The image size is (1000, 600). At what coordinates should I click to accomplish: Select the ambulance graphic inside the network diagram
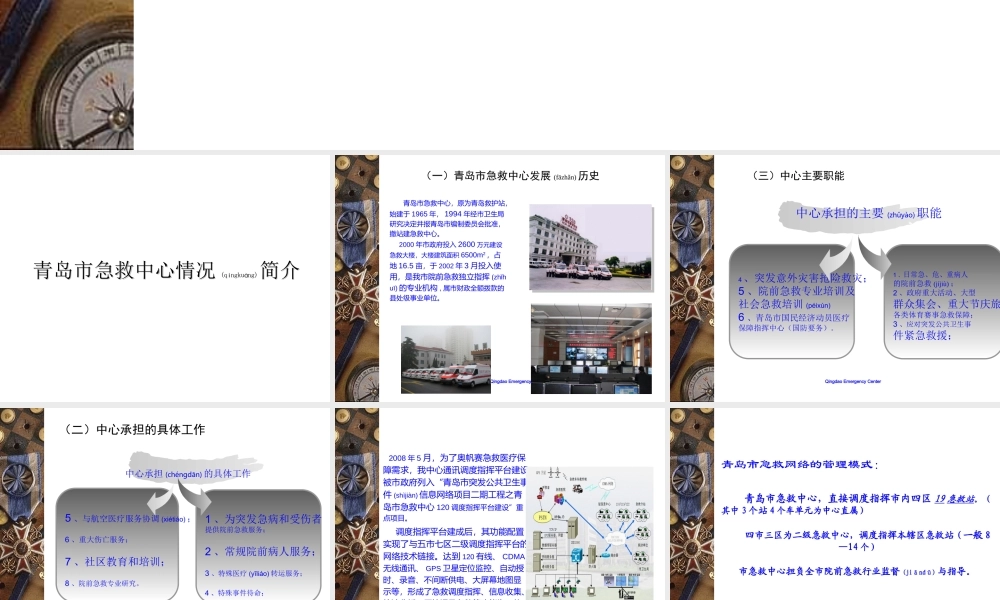(x=576, y=488)
